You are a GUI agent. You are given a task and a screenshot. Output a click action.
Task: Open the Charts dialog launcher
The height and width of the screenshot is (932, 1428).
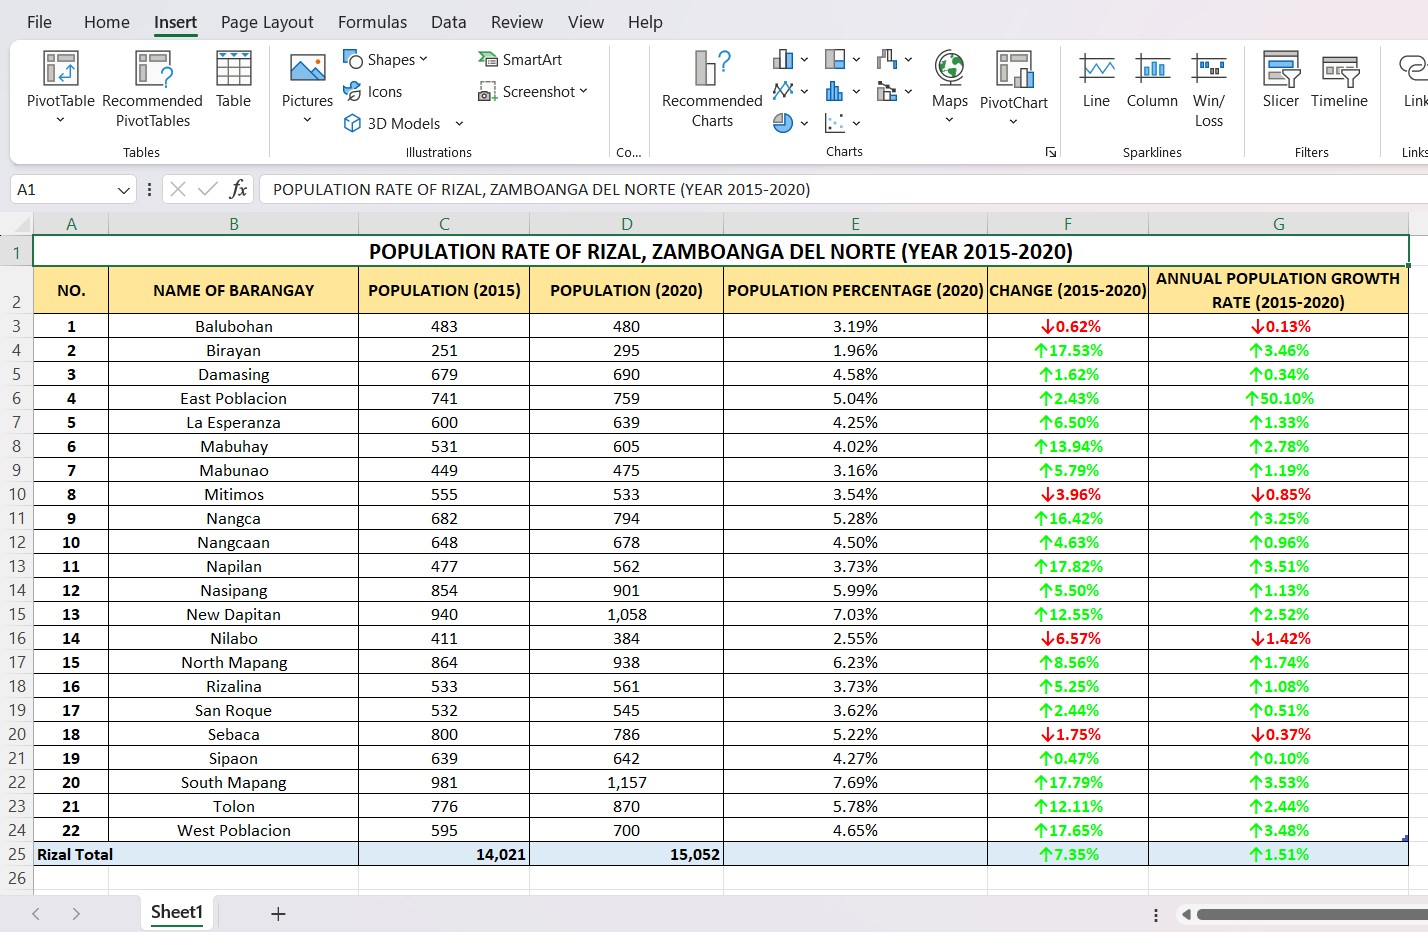(1050, 152)
